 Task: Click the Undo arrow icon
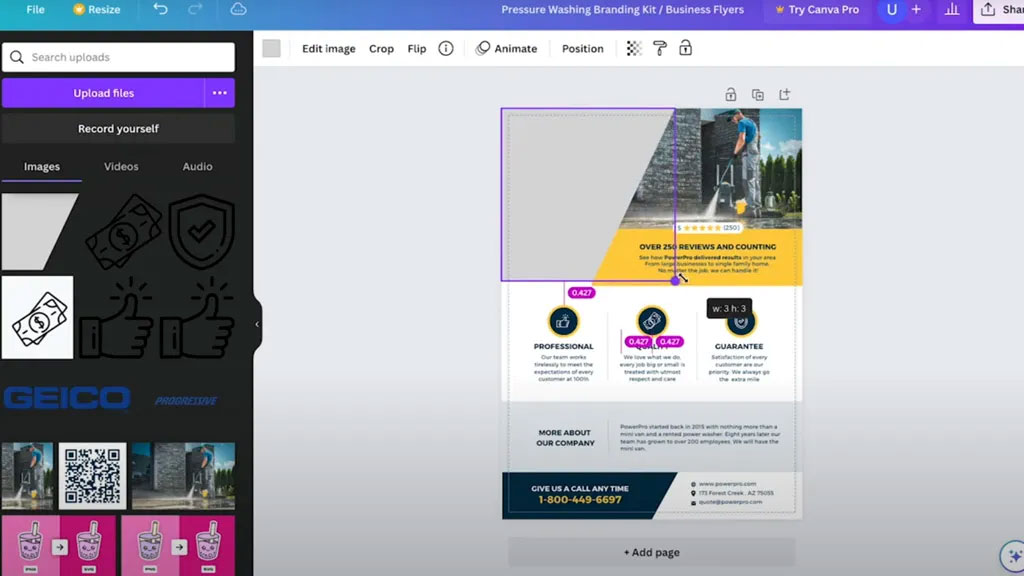160,10
